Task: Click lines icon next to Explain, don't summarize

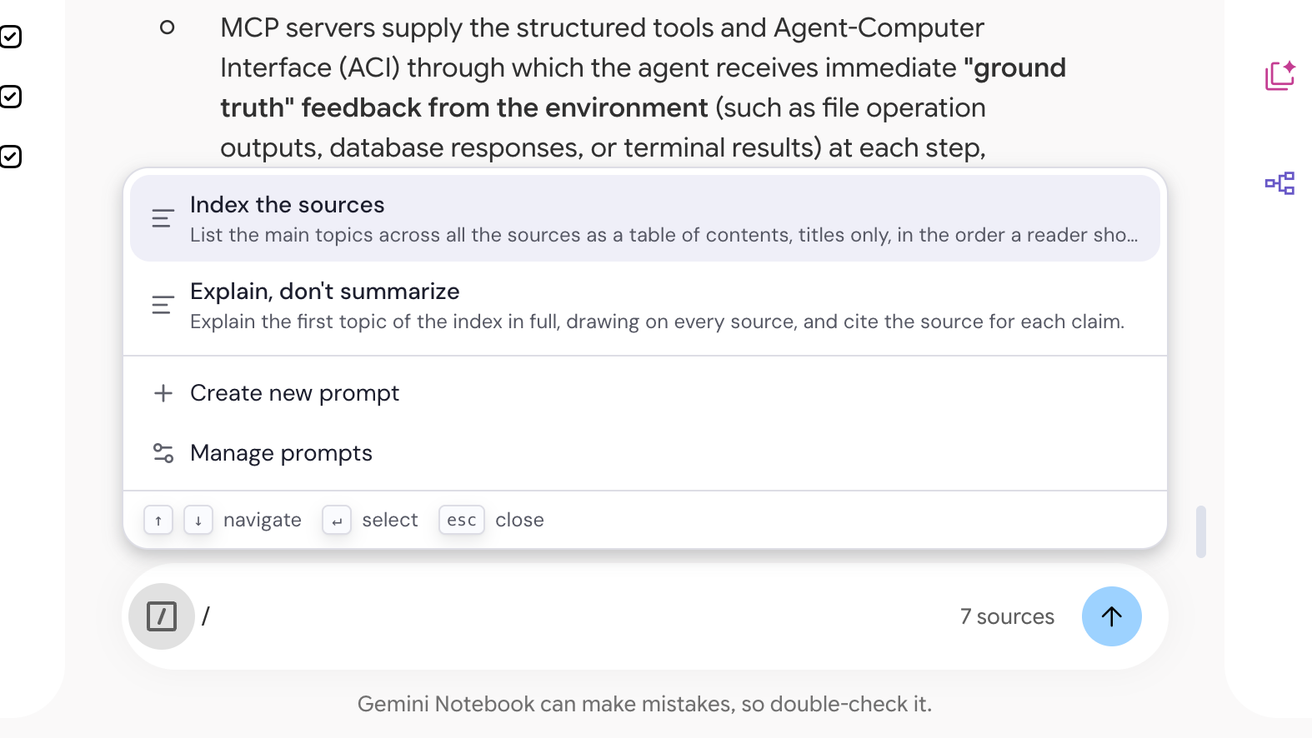Action: (x=163, y=305)
